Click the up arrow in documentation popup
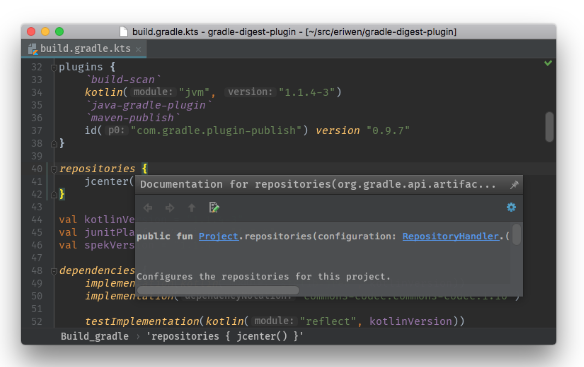The image size is (584, 367). (191, 208)
